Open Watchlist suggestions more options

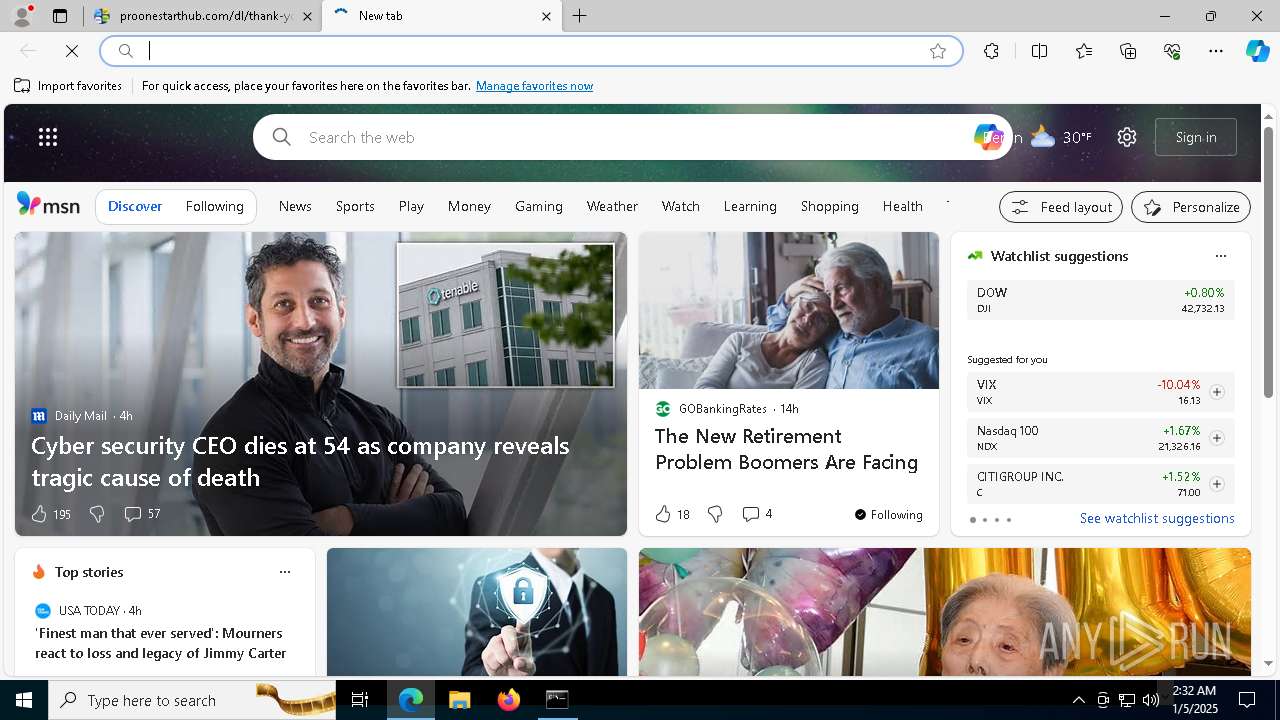pos(1220,256)
